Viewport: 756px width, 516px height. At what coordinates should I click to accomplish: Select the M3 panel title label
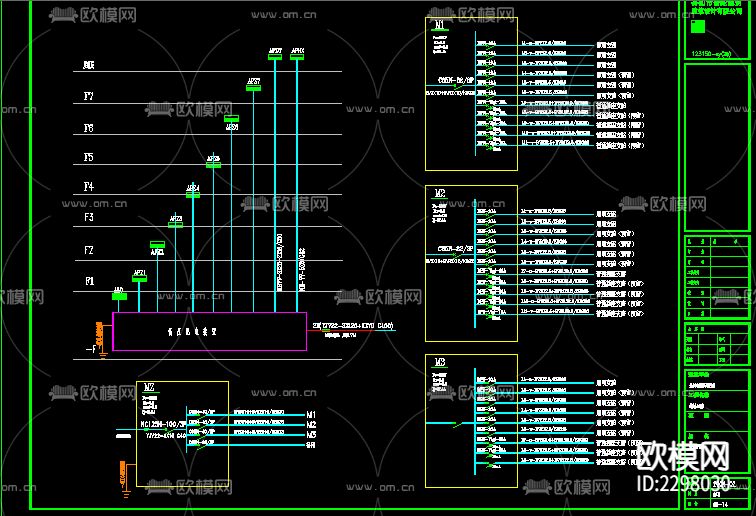click(x=440, y=362)
